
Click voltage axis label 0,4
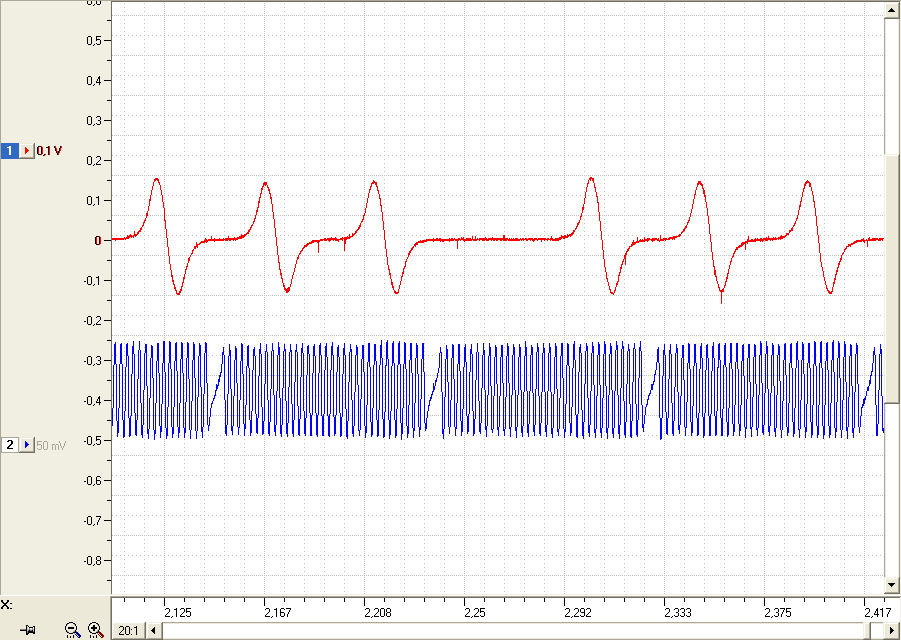94,81
